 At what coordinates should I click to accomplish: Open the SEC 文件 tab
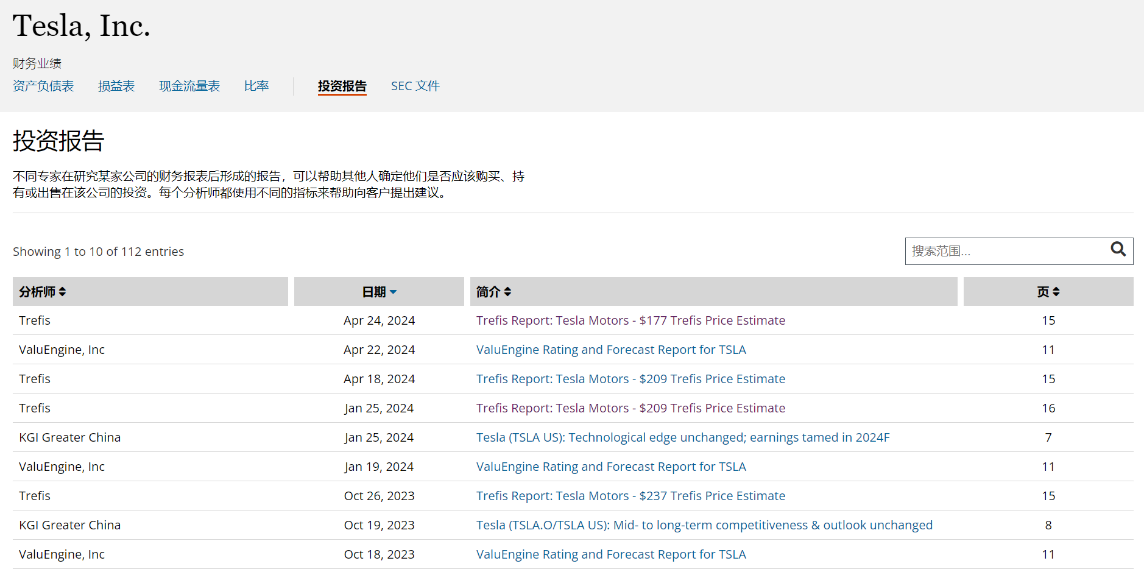tap(415, 86)
